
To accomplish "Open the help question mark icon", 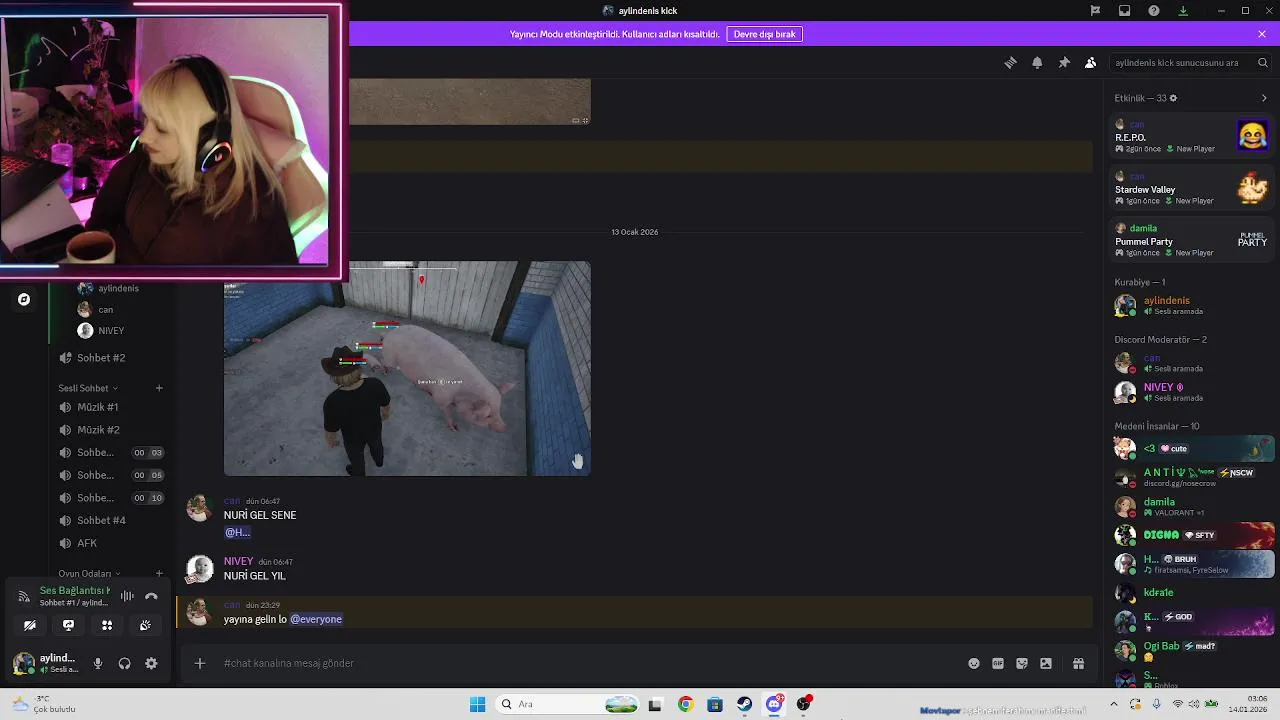I will 1154,10.
